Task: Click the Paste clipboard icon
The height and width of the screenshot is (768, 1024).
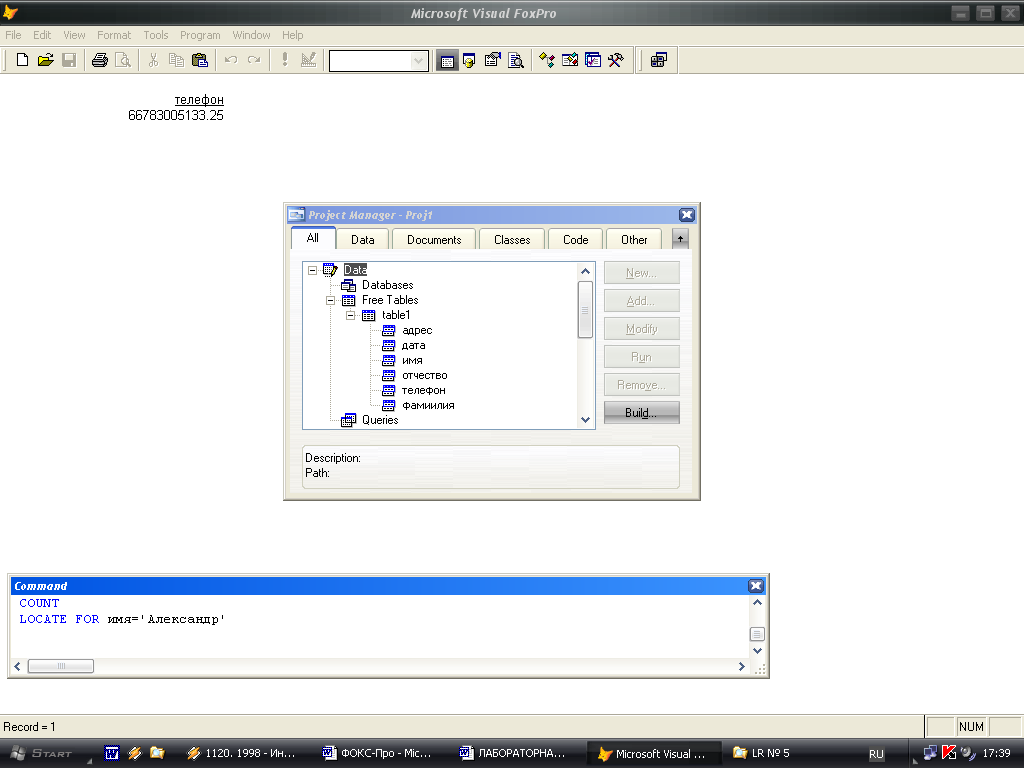Action: [200, 60]
